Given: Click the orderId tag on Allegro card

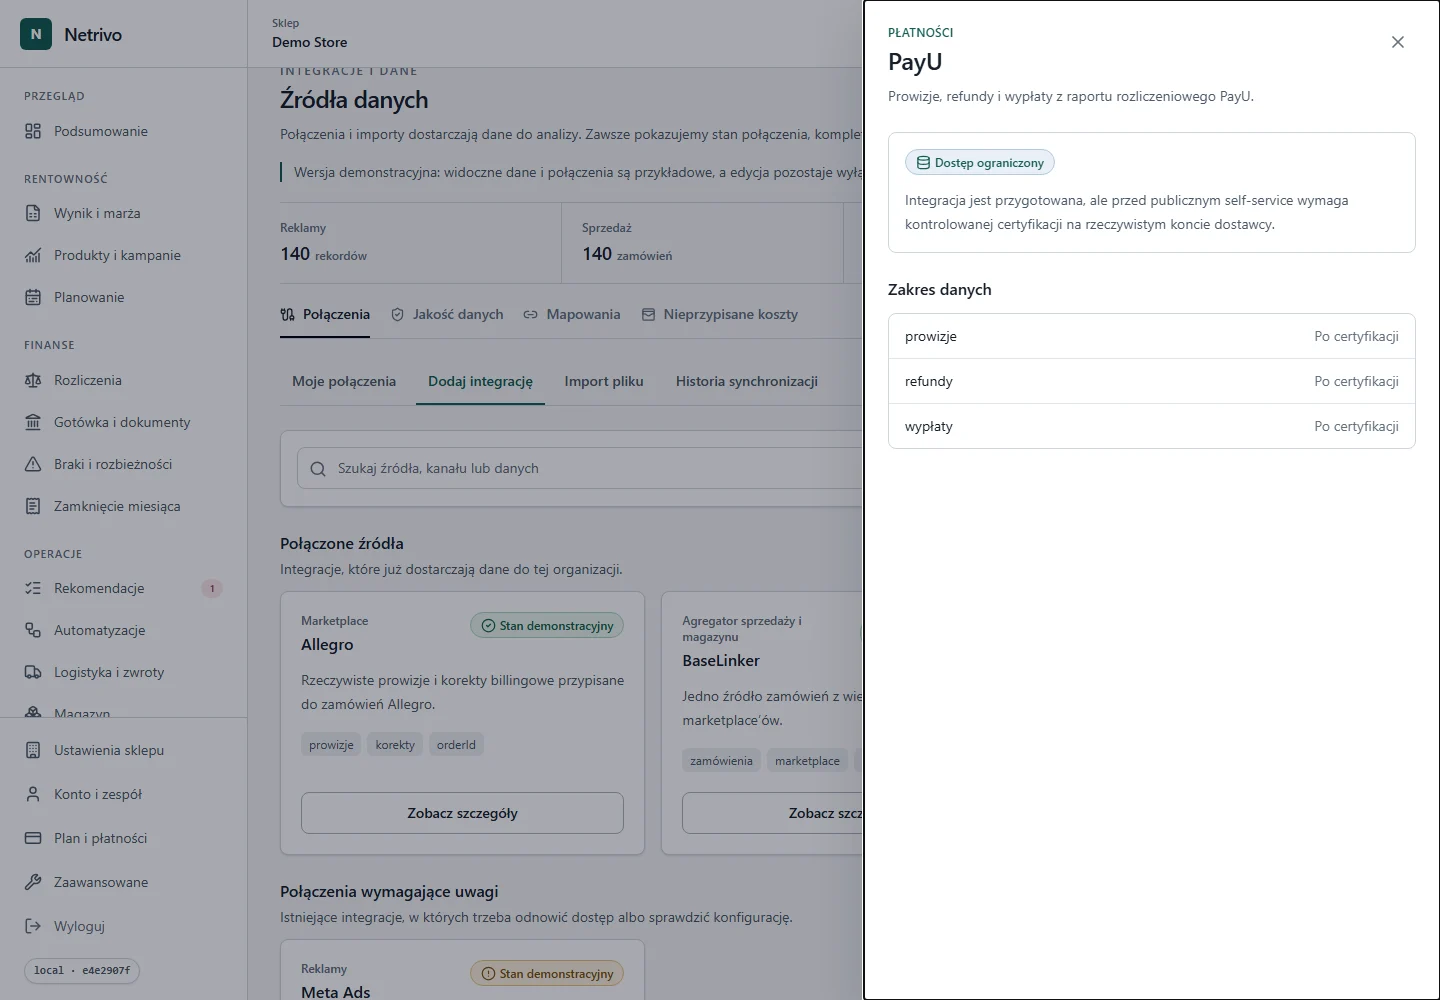Looking at the screenshot, I should pyautogui.click(x=456, y=744).
